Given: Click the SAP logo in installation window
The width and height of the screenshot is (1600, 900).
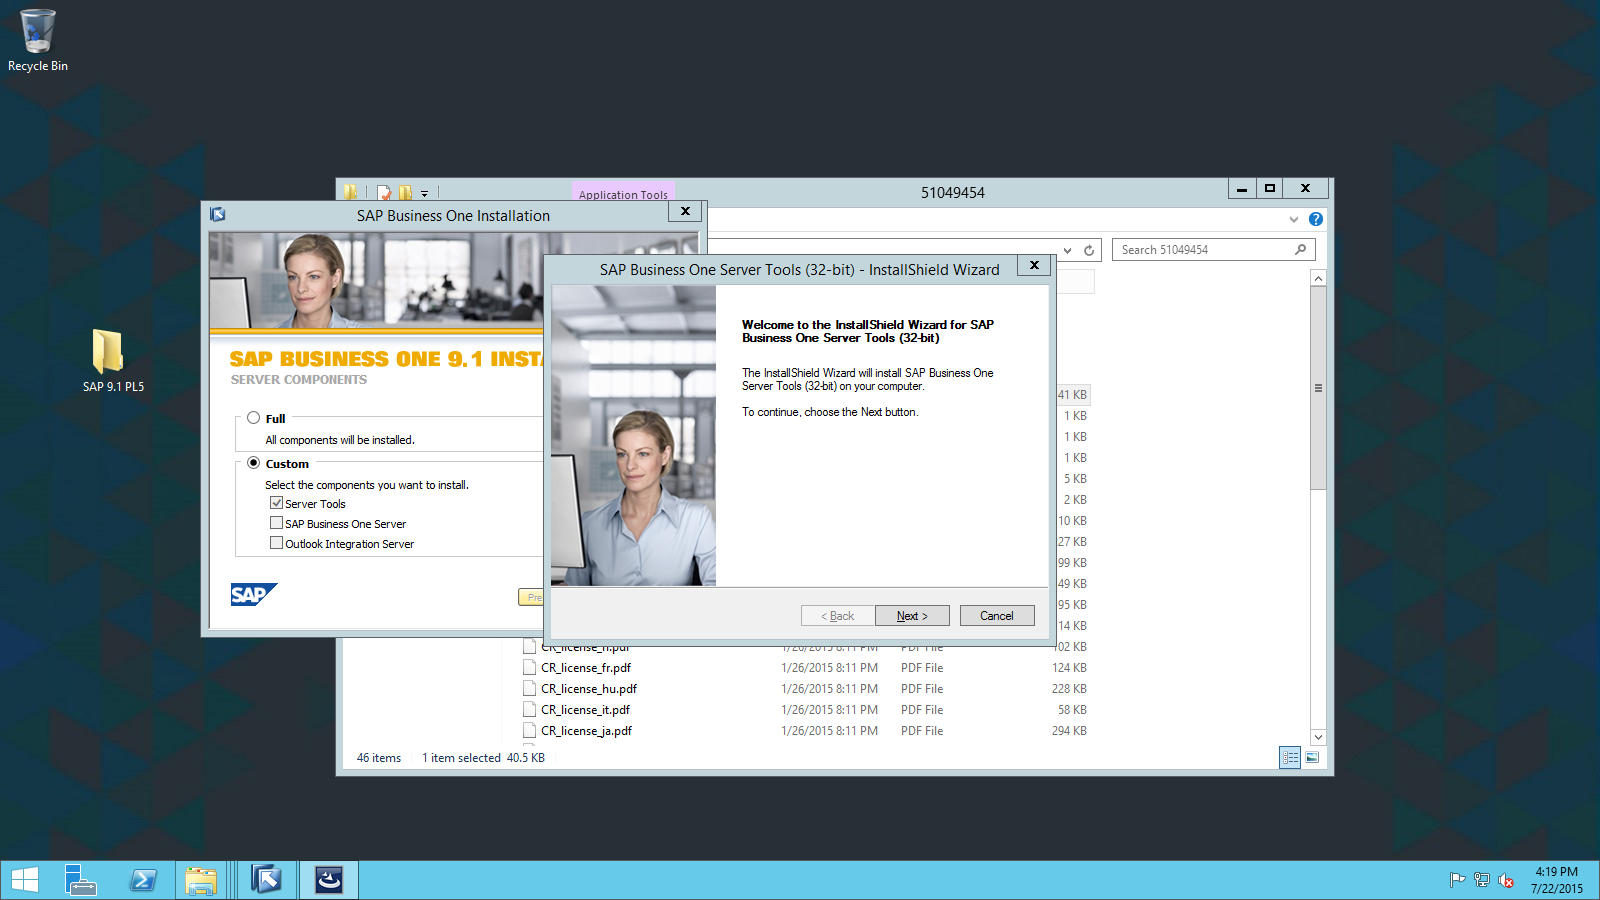Looking at the screenshot, I should click(x=253, y=595).
